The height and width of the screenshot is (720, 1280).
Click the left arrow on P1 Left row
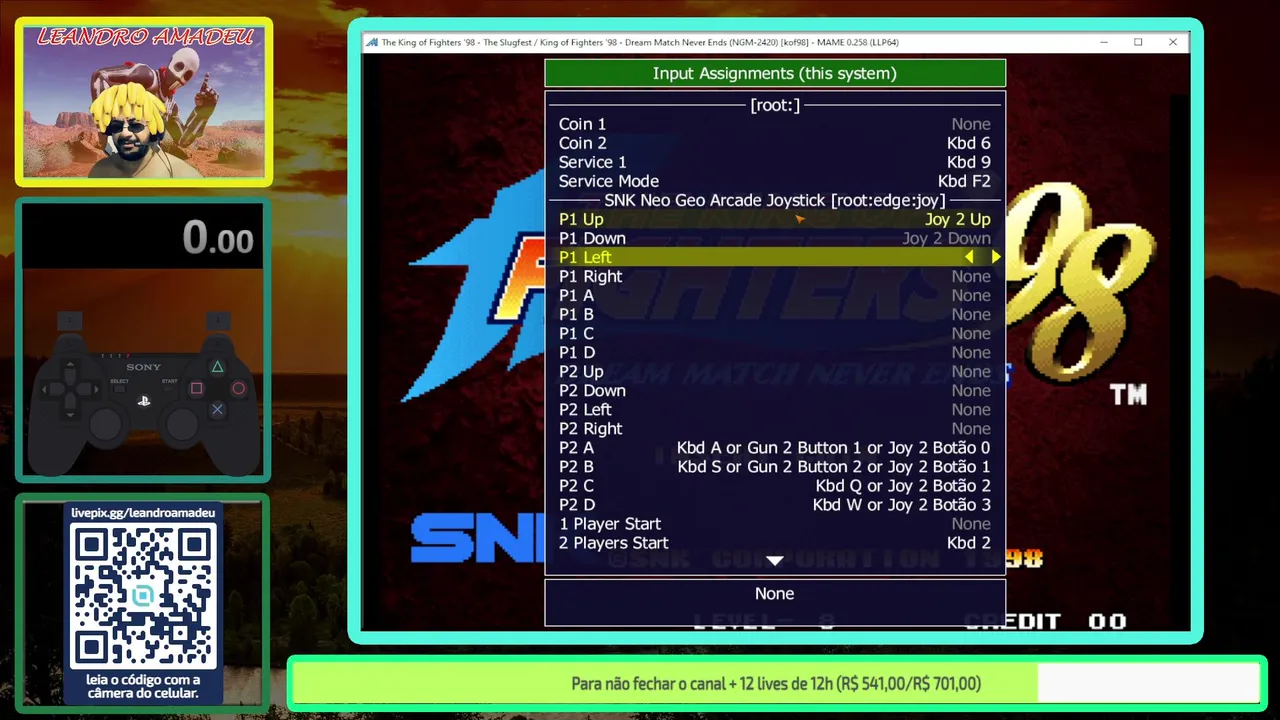tap(968, 257)
